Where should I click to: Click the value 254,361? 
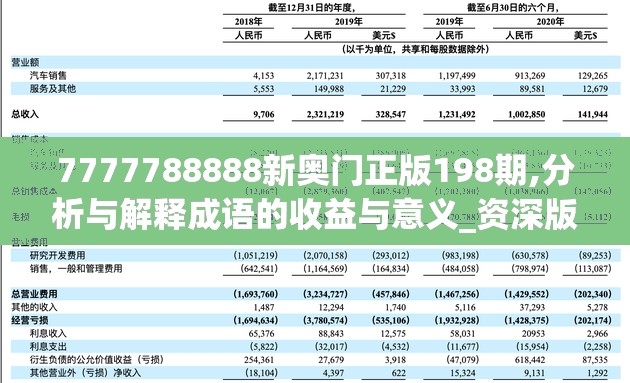259,360
